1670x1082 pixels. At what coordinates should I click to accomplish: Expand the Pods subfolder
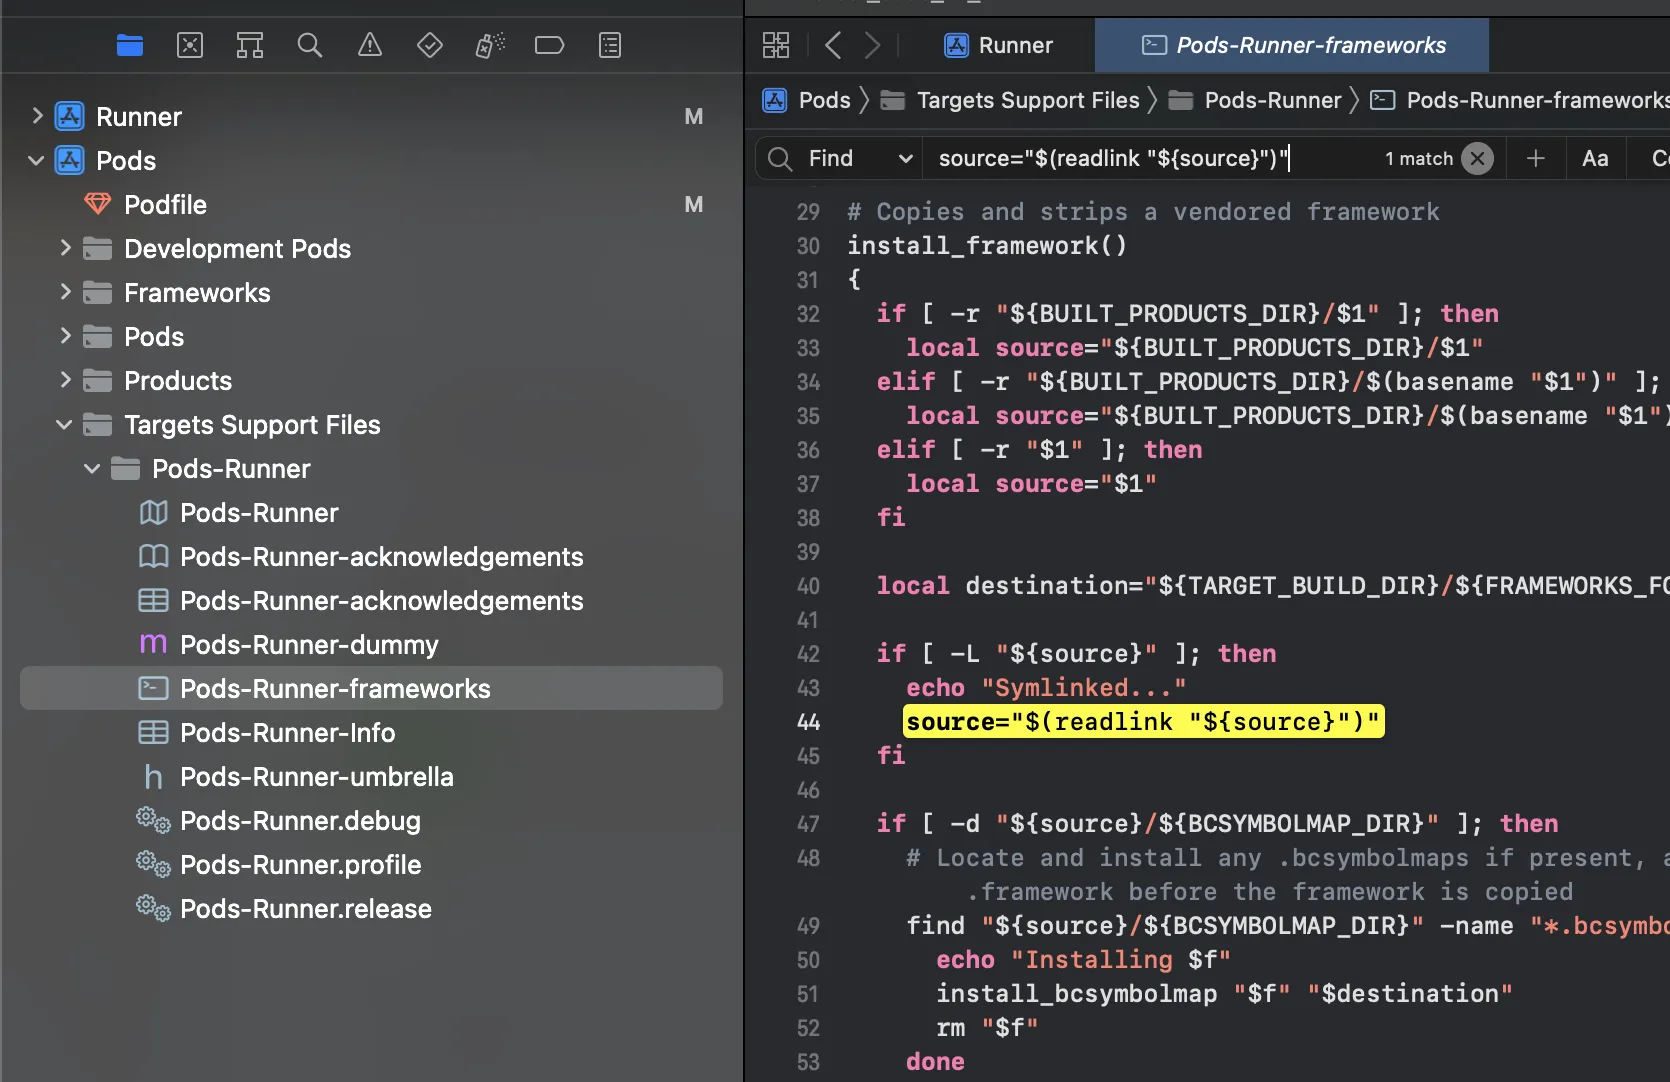[x=65, y=336]
